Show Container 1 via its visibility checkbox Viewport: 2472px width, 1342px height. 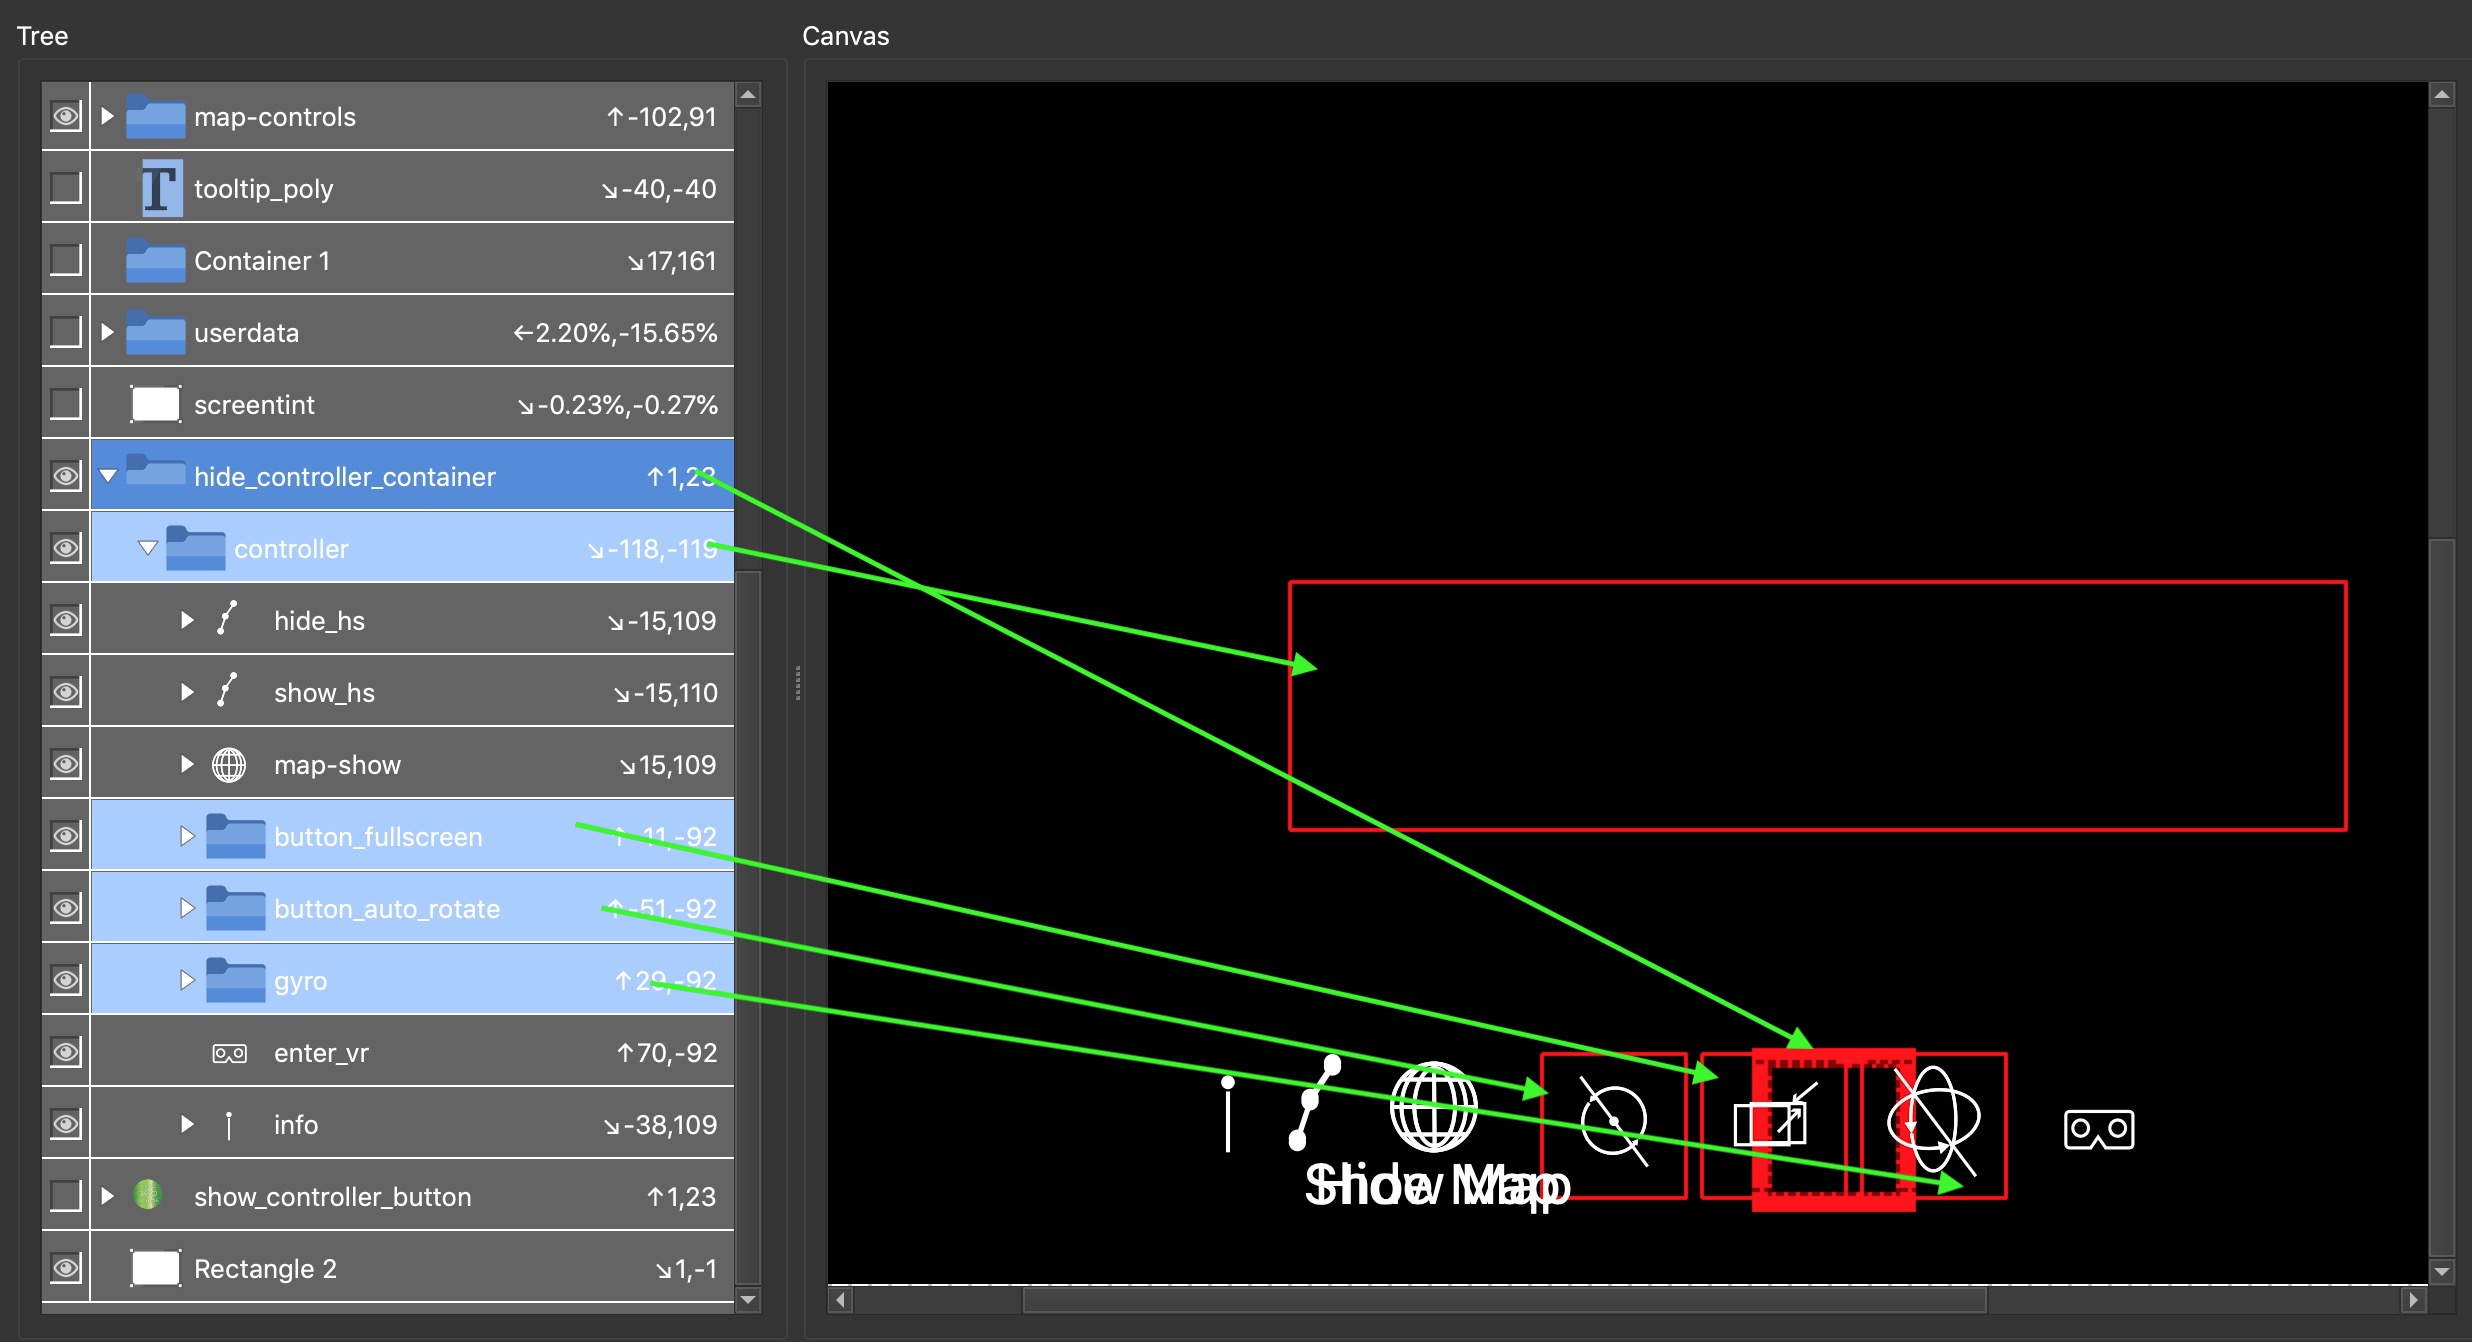[66, 260]
